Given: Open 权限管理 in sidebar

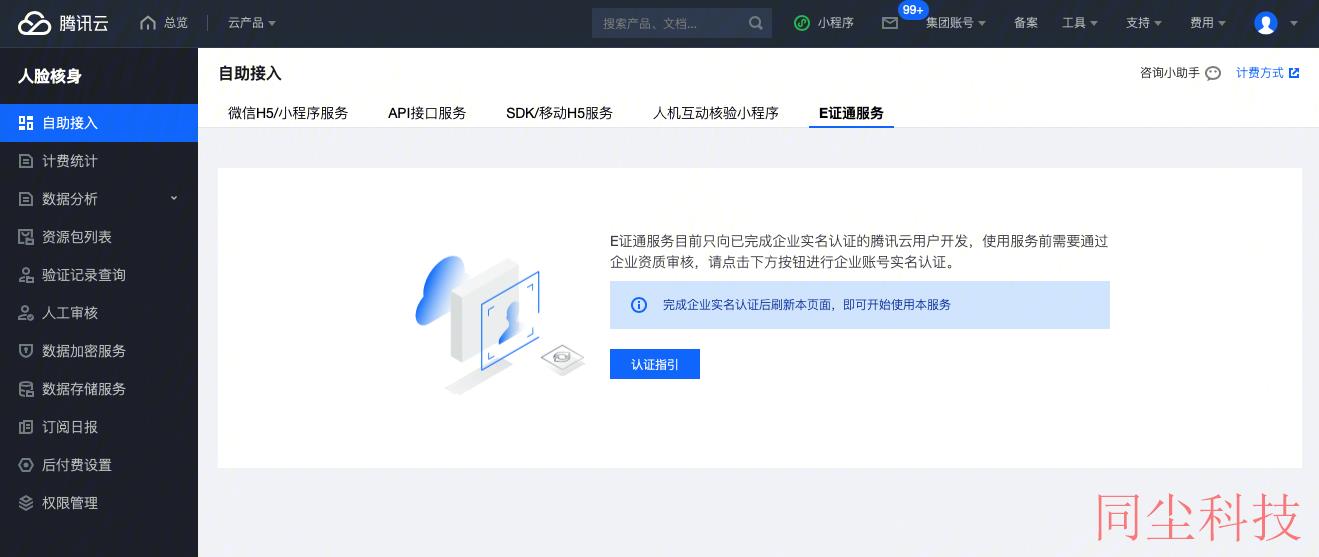Looking at the screenshot, I should 99,503.
